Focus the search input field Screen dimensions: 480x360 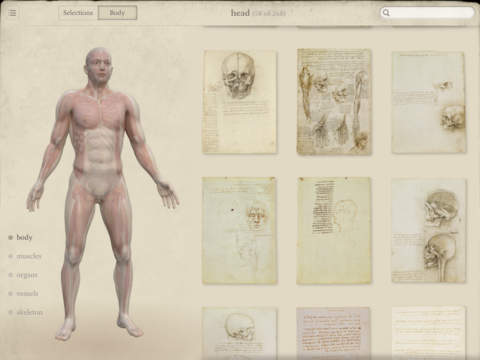(427, 13)
